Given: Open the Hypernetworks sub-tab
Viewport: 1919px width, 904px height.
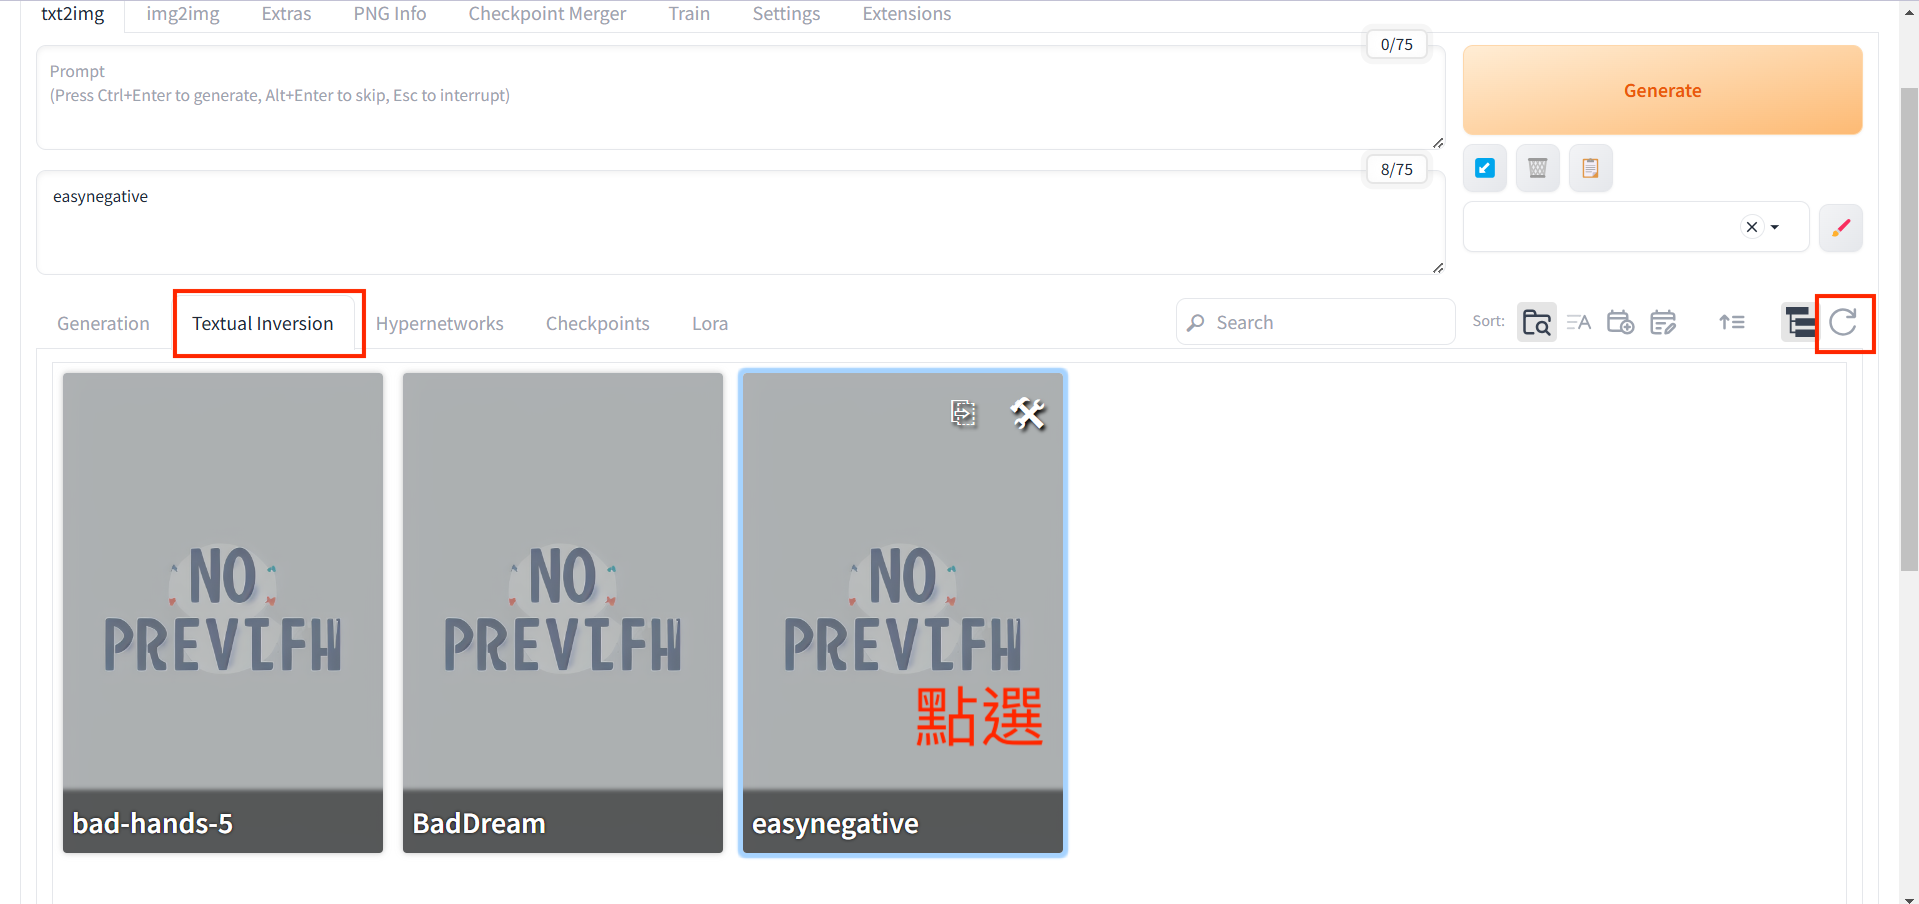Looking at the screenshot, I should point(440,323).
